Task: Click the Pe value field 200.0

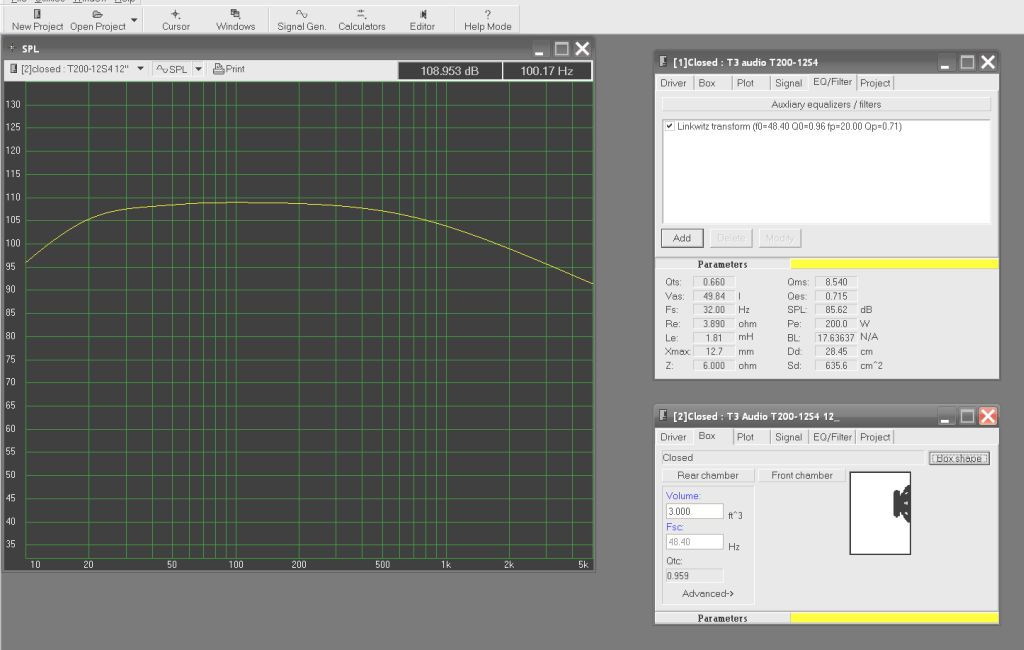Action: (x=835, y=324)
